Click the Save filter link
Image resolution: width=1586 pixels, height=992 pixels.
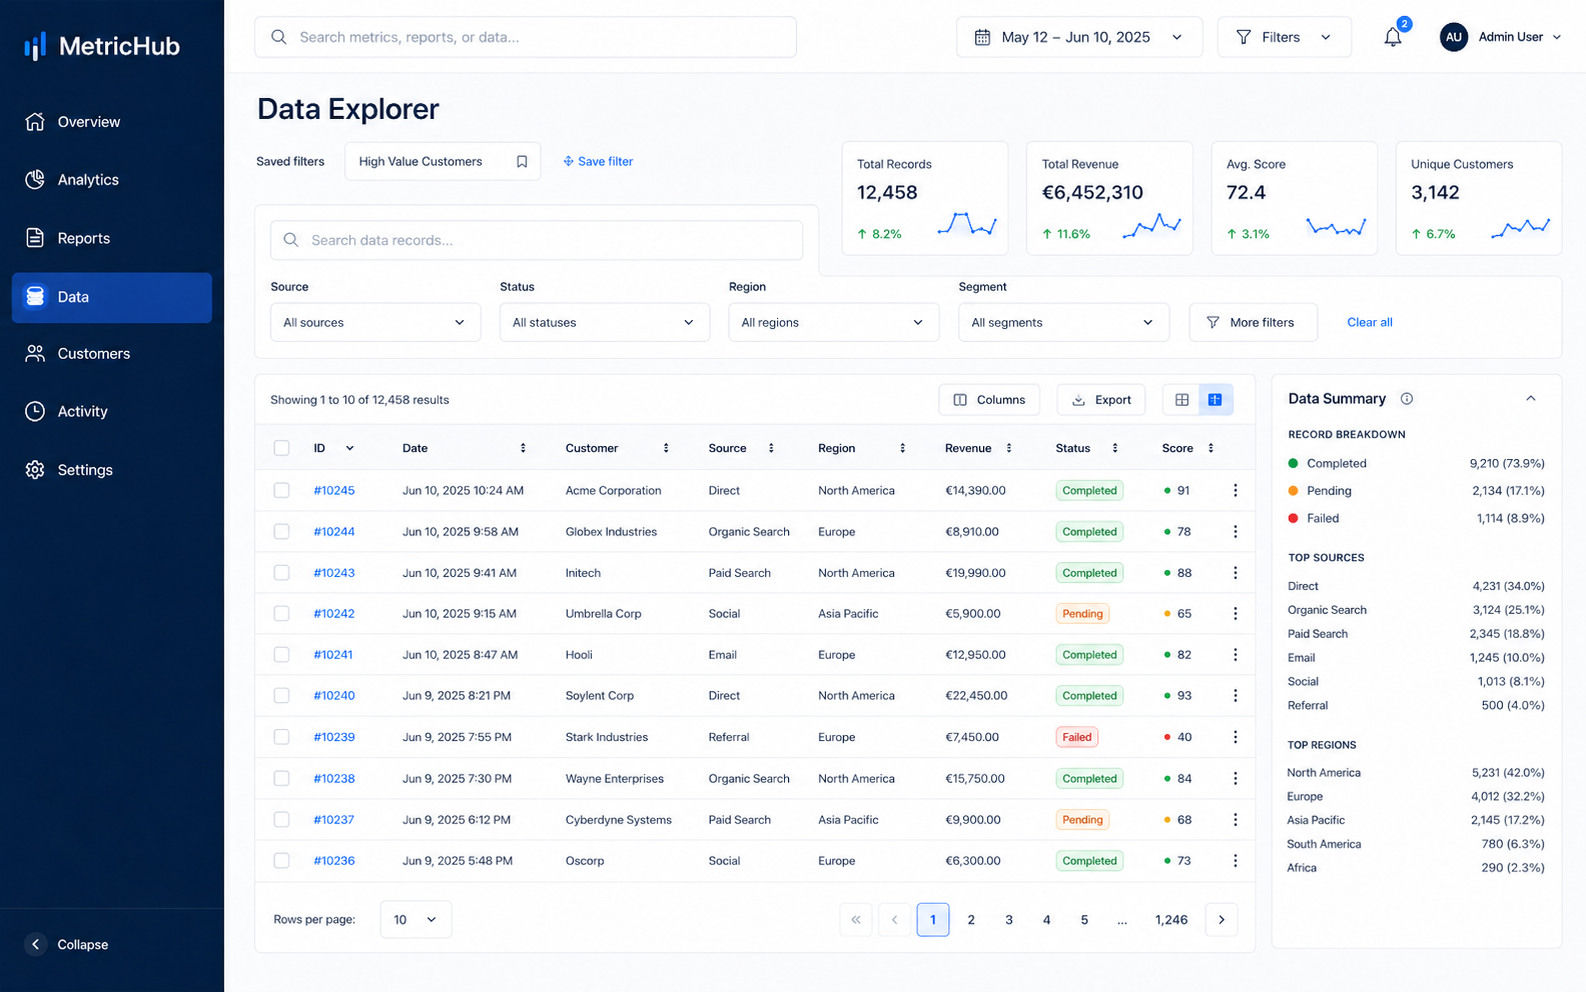tap(598, 161)
